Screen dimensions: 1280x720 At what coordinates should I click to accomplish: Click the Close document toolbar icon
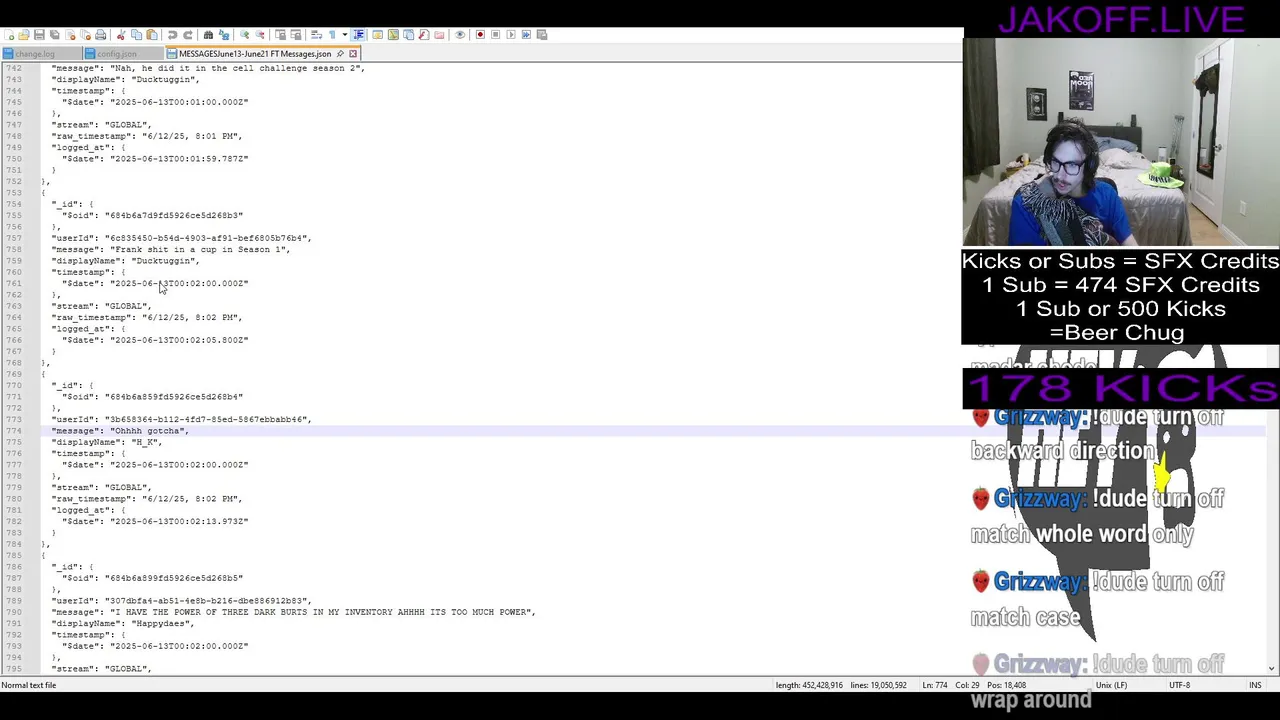click(70, 34)
